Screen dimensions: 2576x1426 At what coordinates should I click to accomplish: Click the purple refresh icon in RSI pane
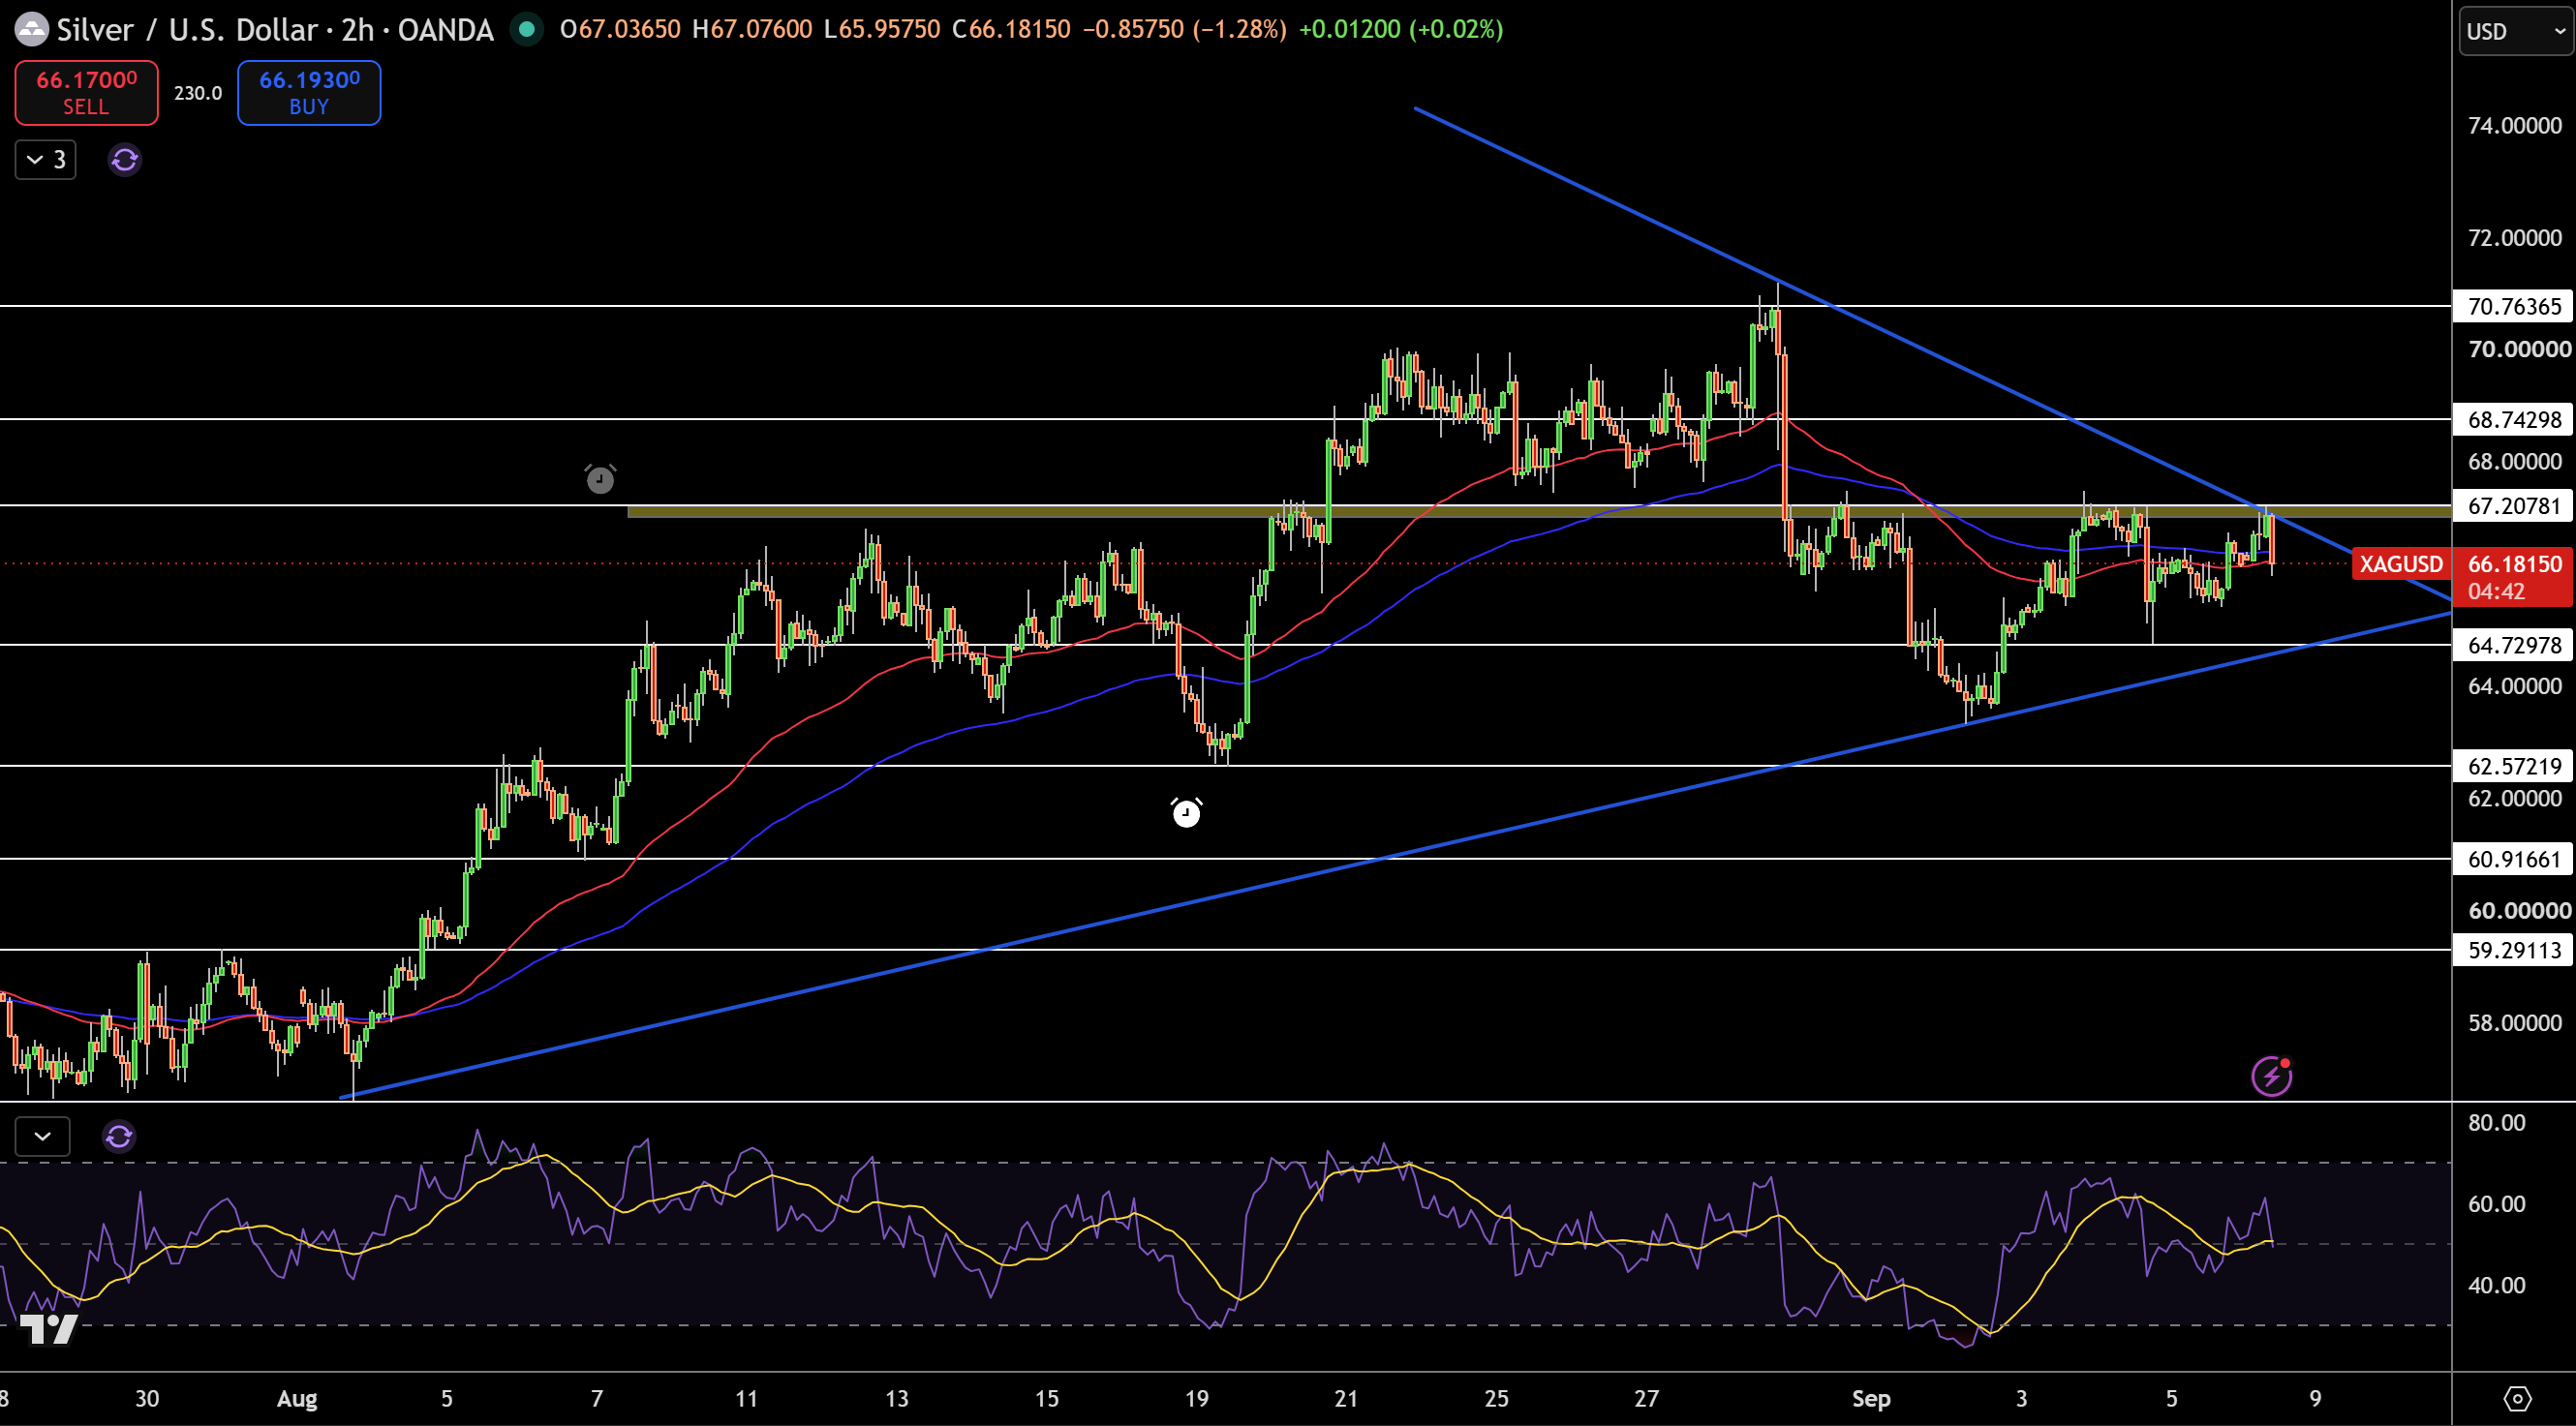click(x=119, y=1135)
